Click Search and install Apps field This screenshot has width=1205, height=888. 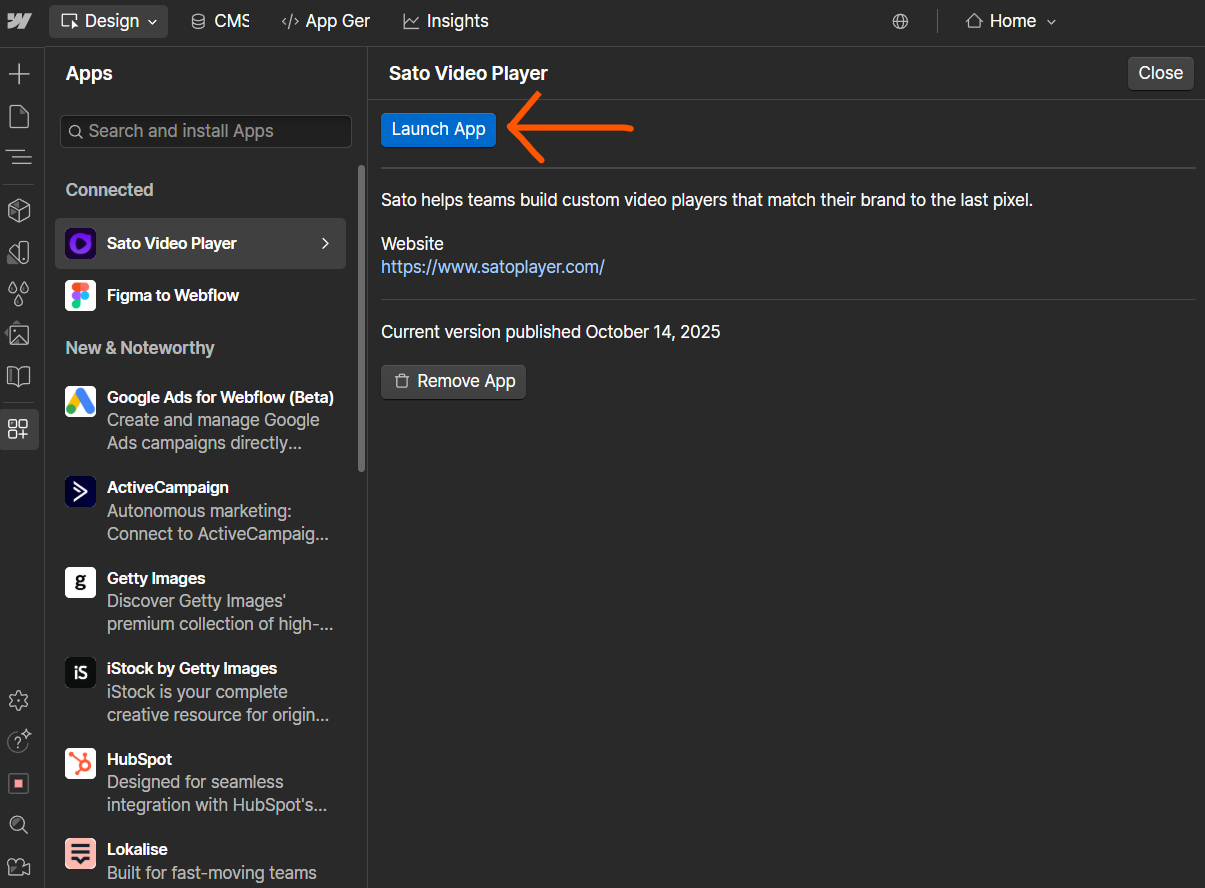pyautogui.click(x=205, y=131)
